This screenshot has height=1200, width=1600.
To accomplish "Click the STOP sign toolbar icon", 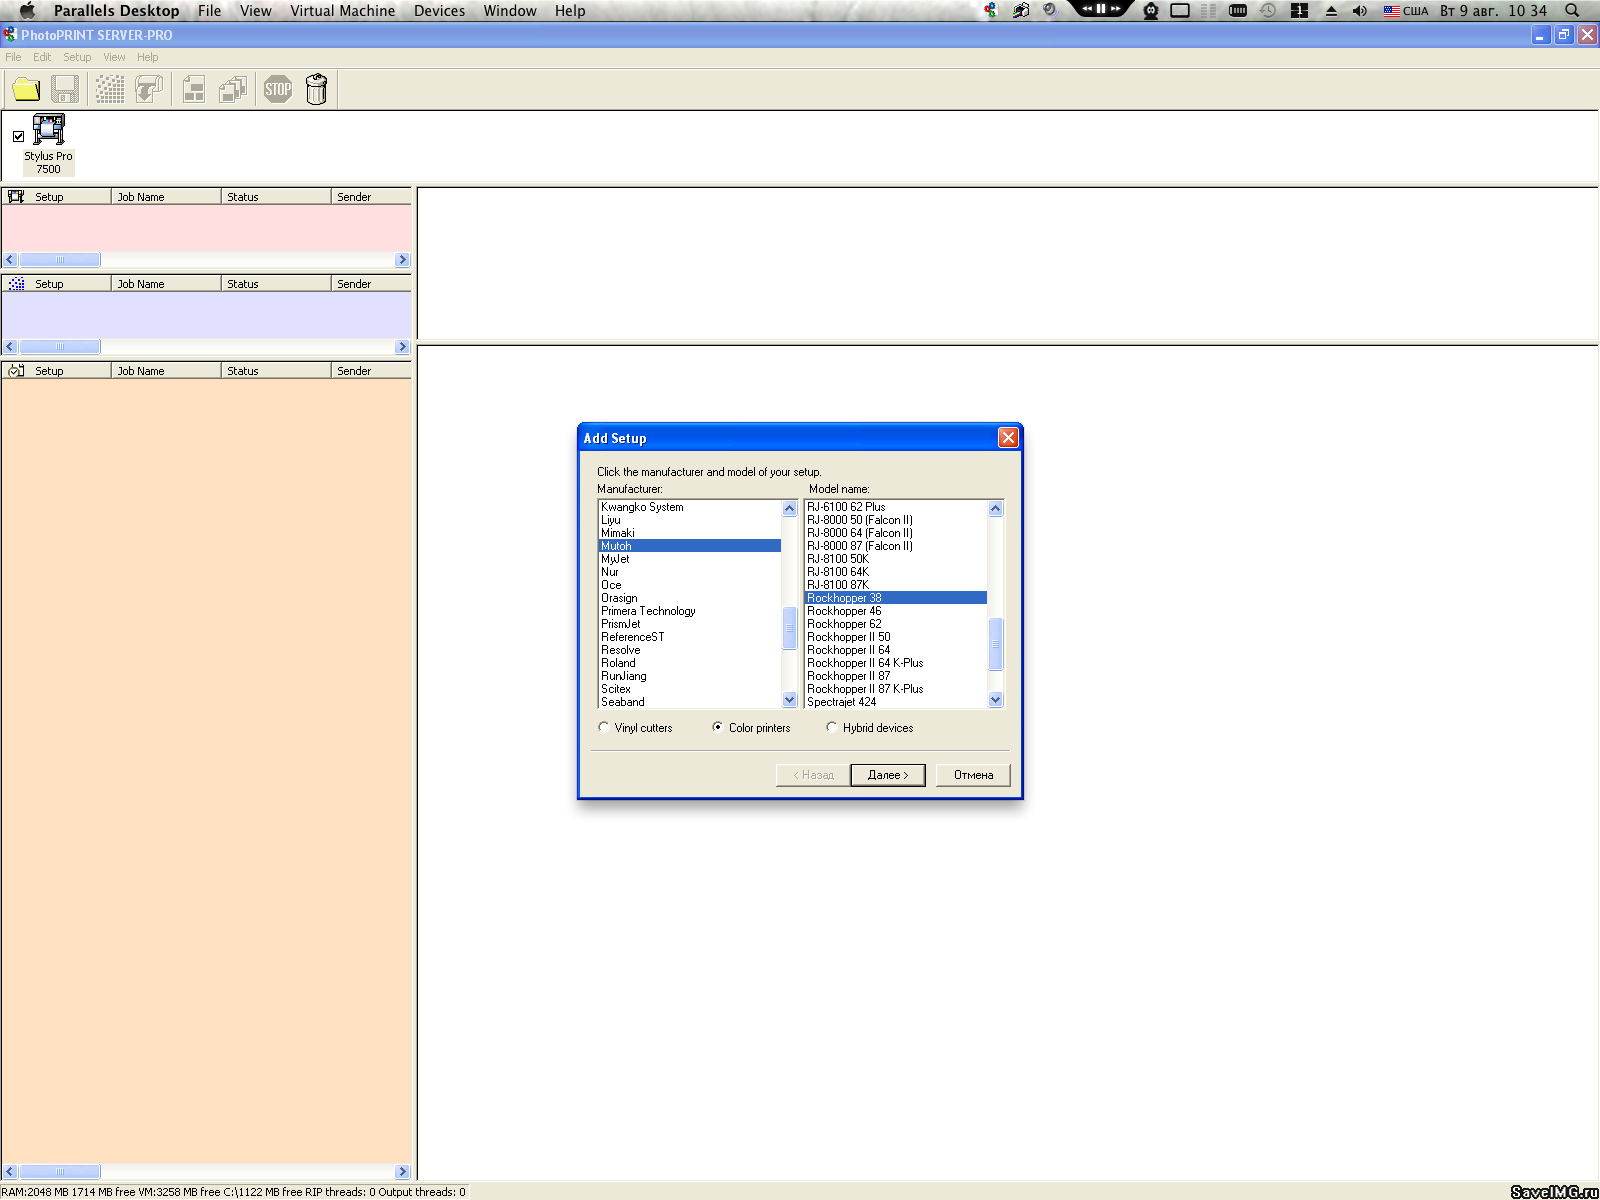I will click(x=278, y=90).
